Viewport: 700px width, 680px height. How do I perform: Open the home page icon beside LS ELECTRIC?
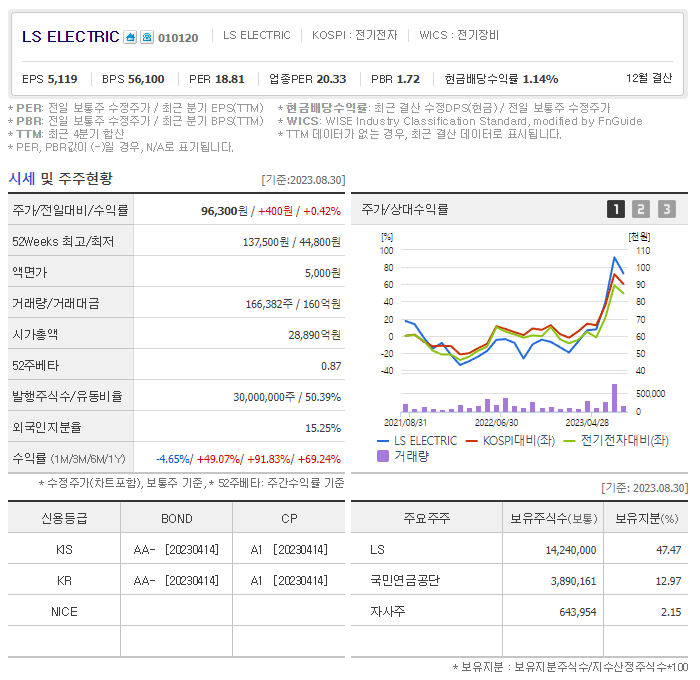(130, 37)
